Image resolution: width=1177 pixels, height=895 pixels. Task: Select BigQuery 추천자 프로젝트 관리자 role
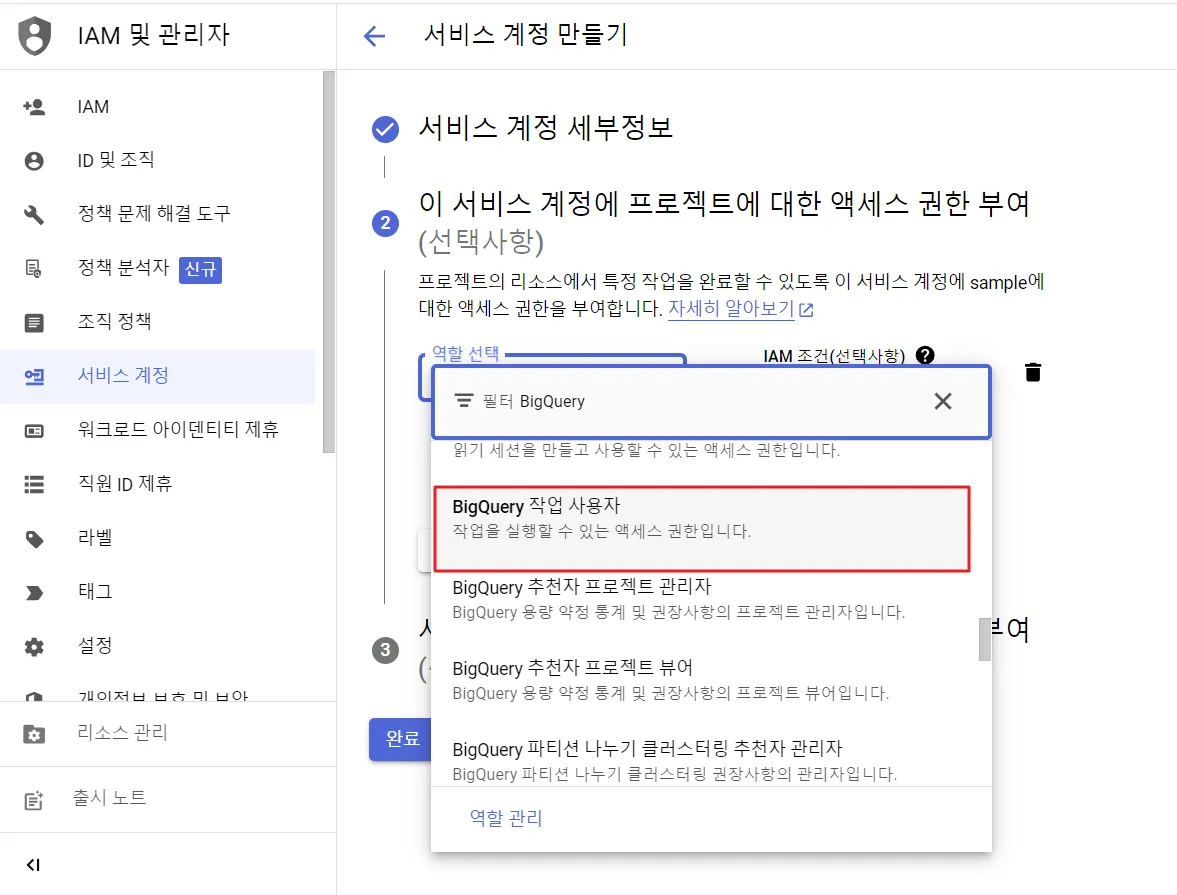point(704,598)
